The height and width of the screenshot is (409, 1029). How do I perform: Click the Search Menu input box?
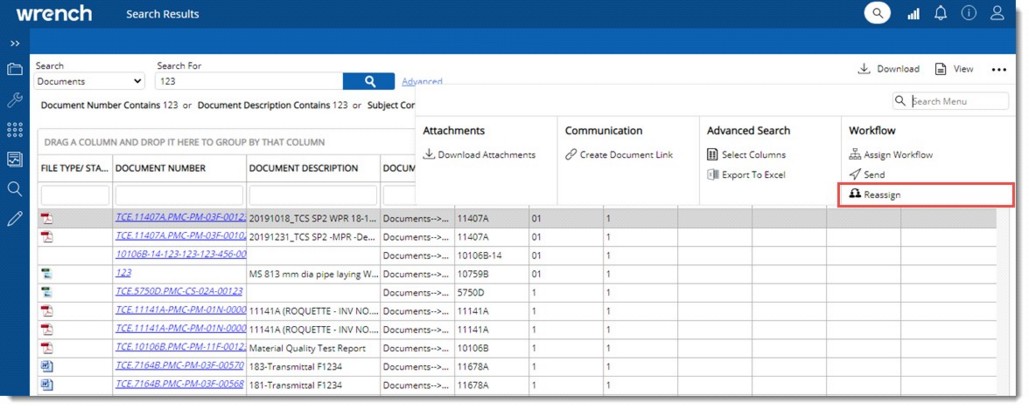[952, 101]
